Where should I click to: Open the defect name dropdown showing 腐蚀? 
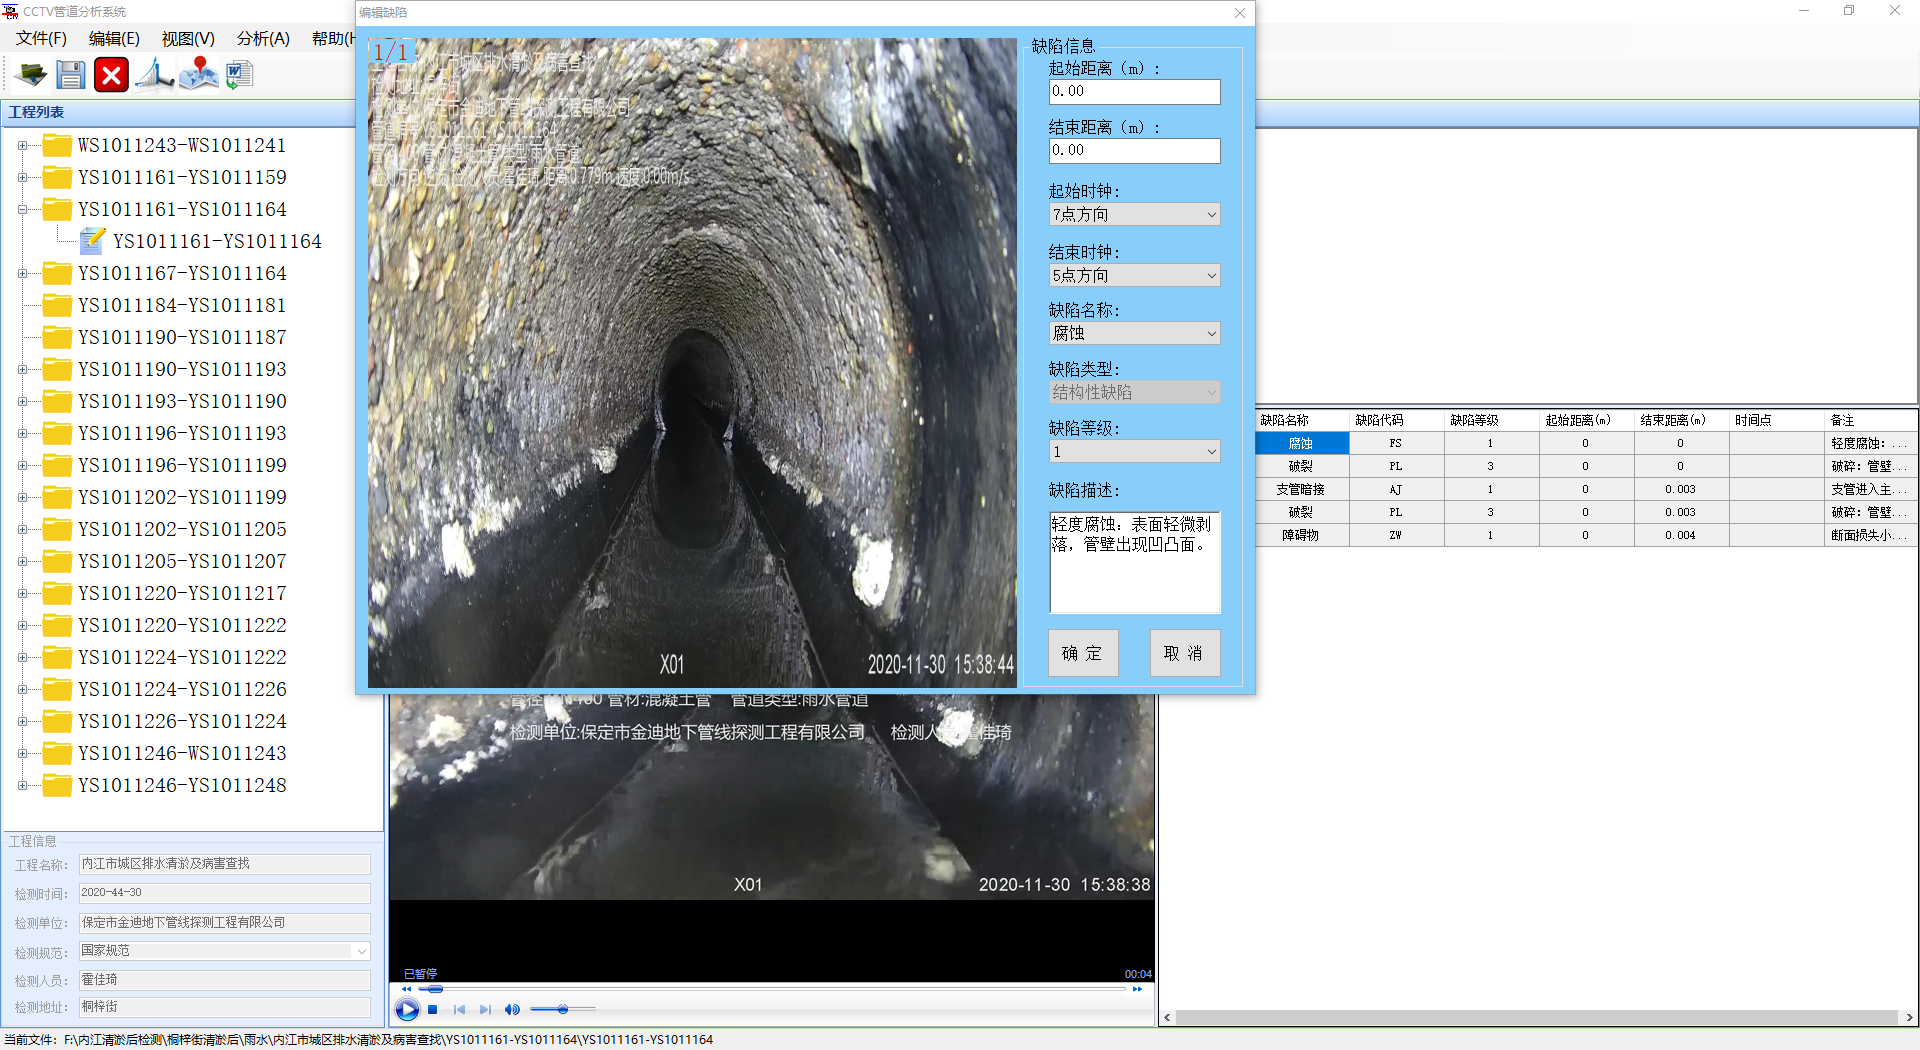tap(1134, 333)
